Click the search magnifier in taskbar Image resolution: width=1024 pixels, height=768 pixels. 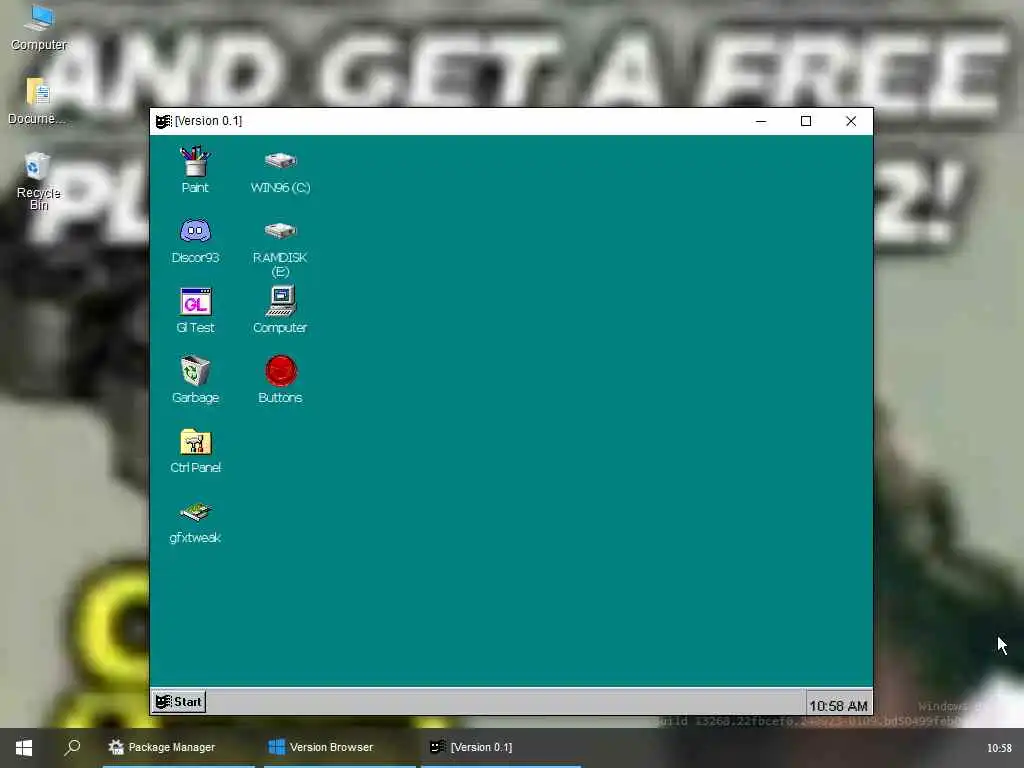coord(72,748)
